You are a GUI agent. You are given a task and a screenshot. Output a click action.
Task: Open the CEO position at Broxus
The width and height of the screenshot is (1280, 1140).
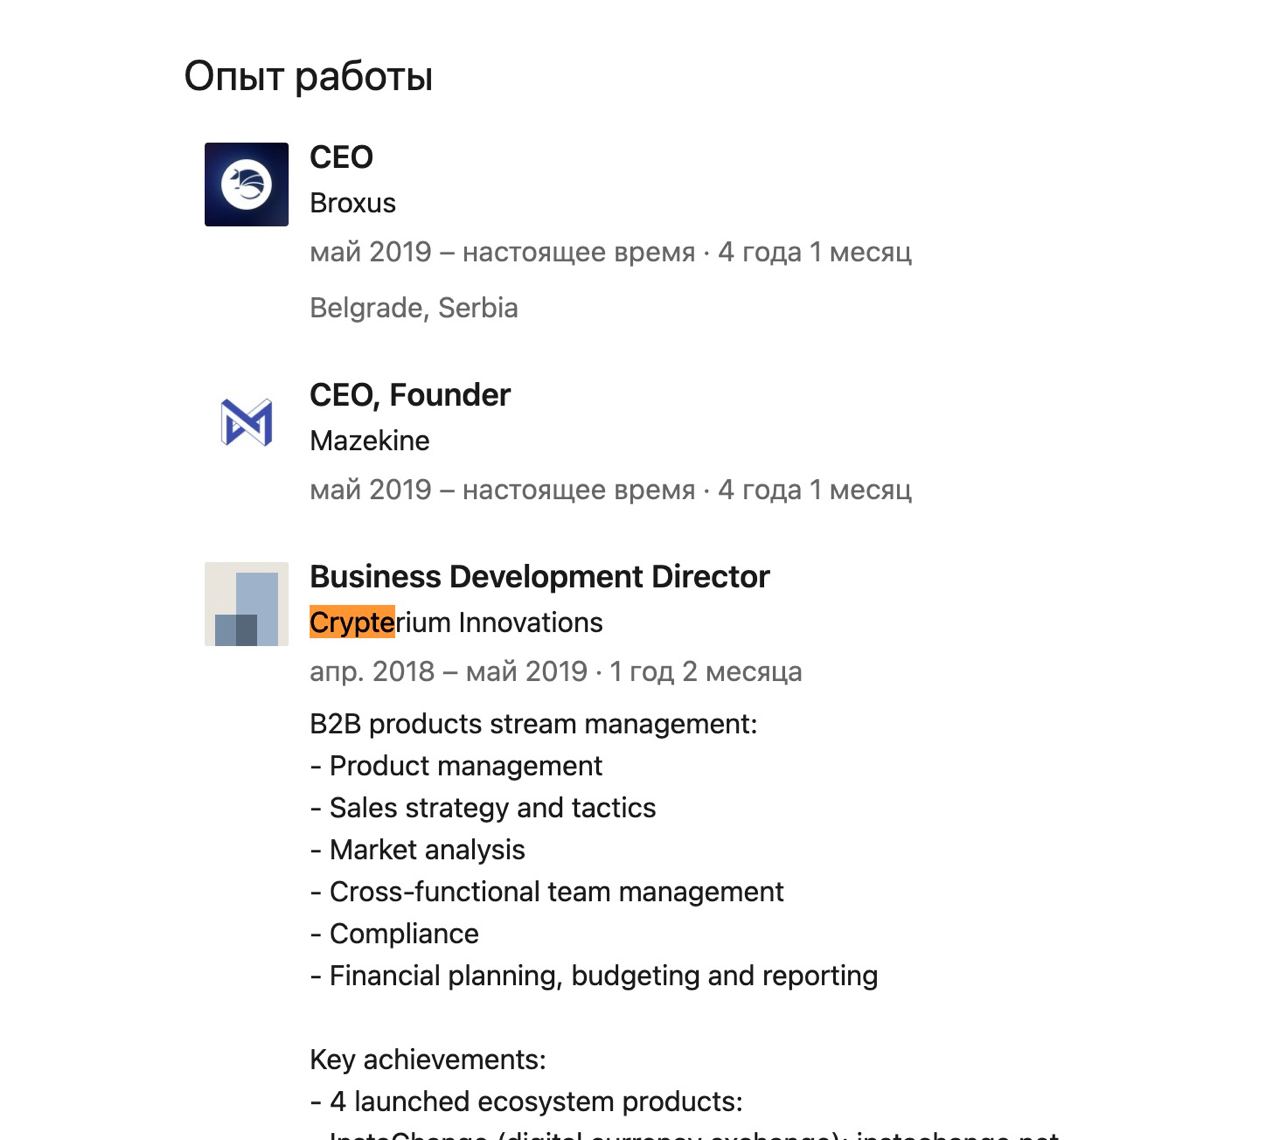[341, 157]
